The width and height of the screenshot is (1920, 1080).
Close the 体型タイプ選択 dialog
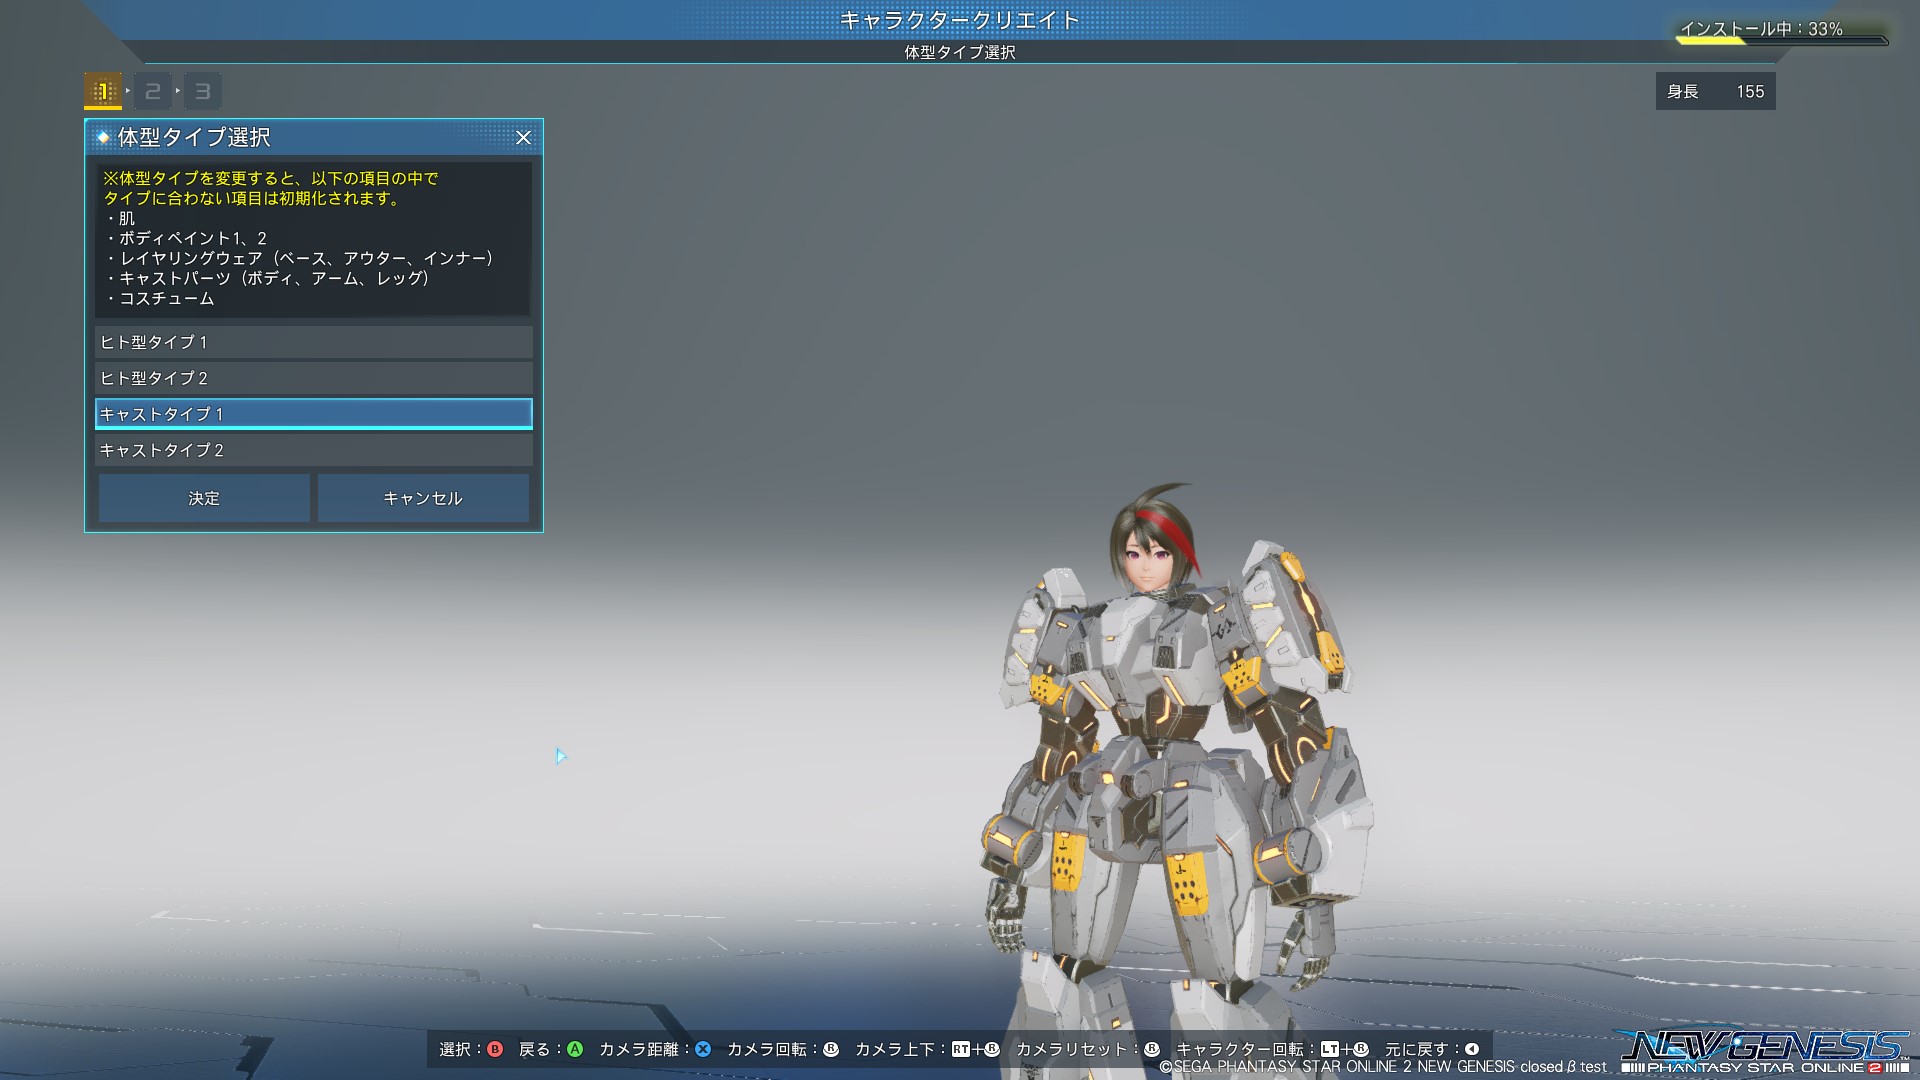click(x=523, y=138)
